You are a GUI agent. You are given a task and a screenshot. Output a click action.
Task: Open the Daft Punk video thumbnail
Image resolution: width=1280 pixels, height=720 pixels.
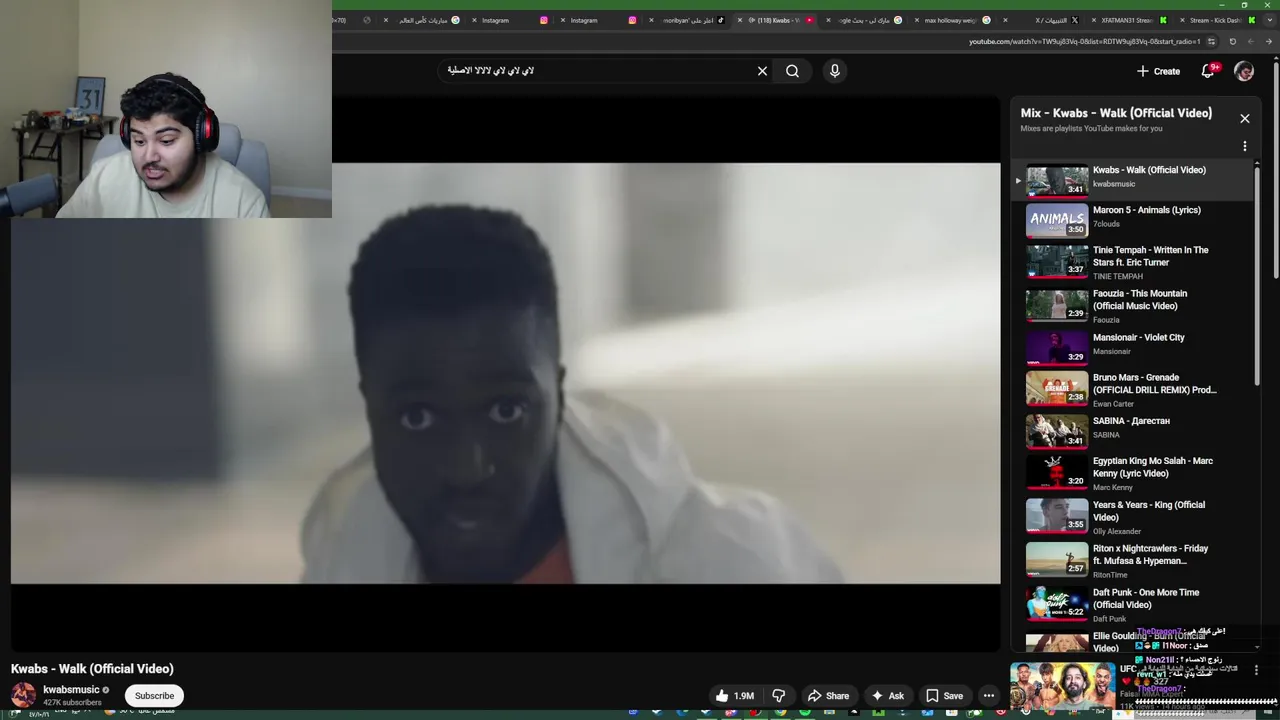click(1057, 603)
